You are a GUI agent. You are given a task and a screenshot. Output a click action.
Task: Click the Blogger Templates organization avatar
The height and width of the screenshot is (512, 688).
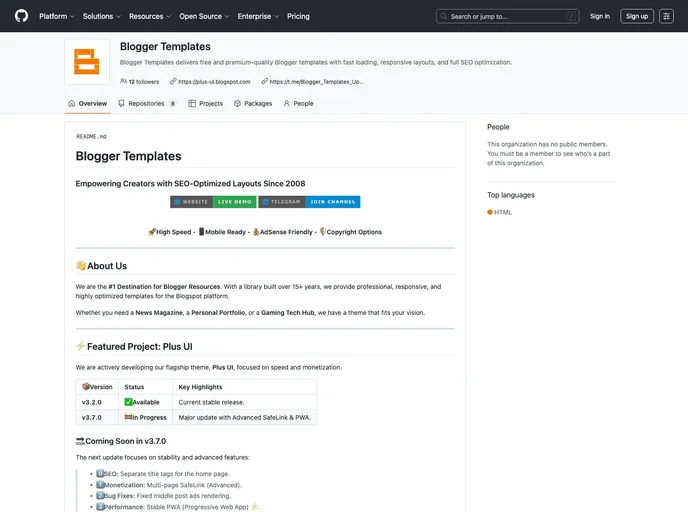point(87,62)
